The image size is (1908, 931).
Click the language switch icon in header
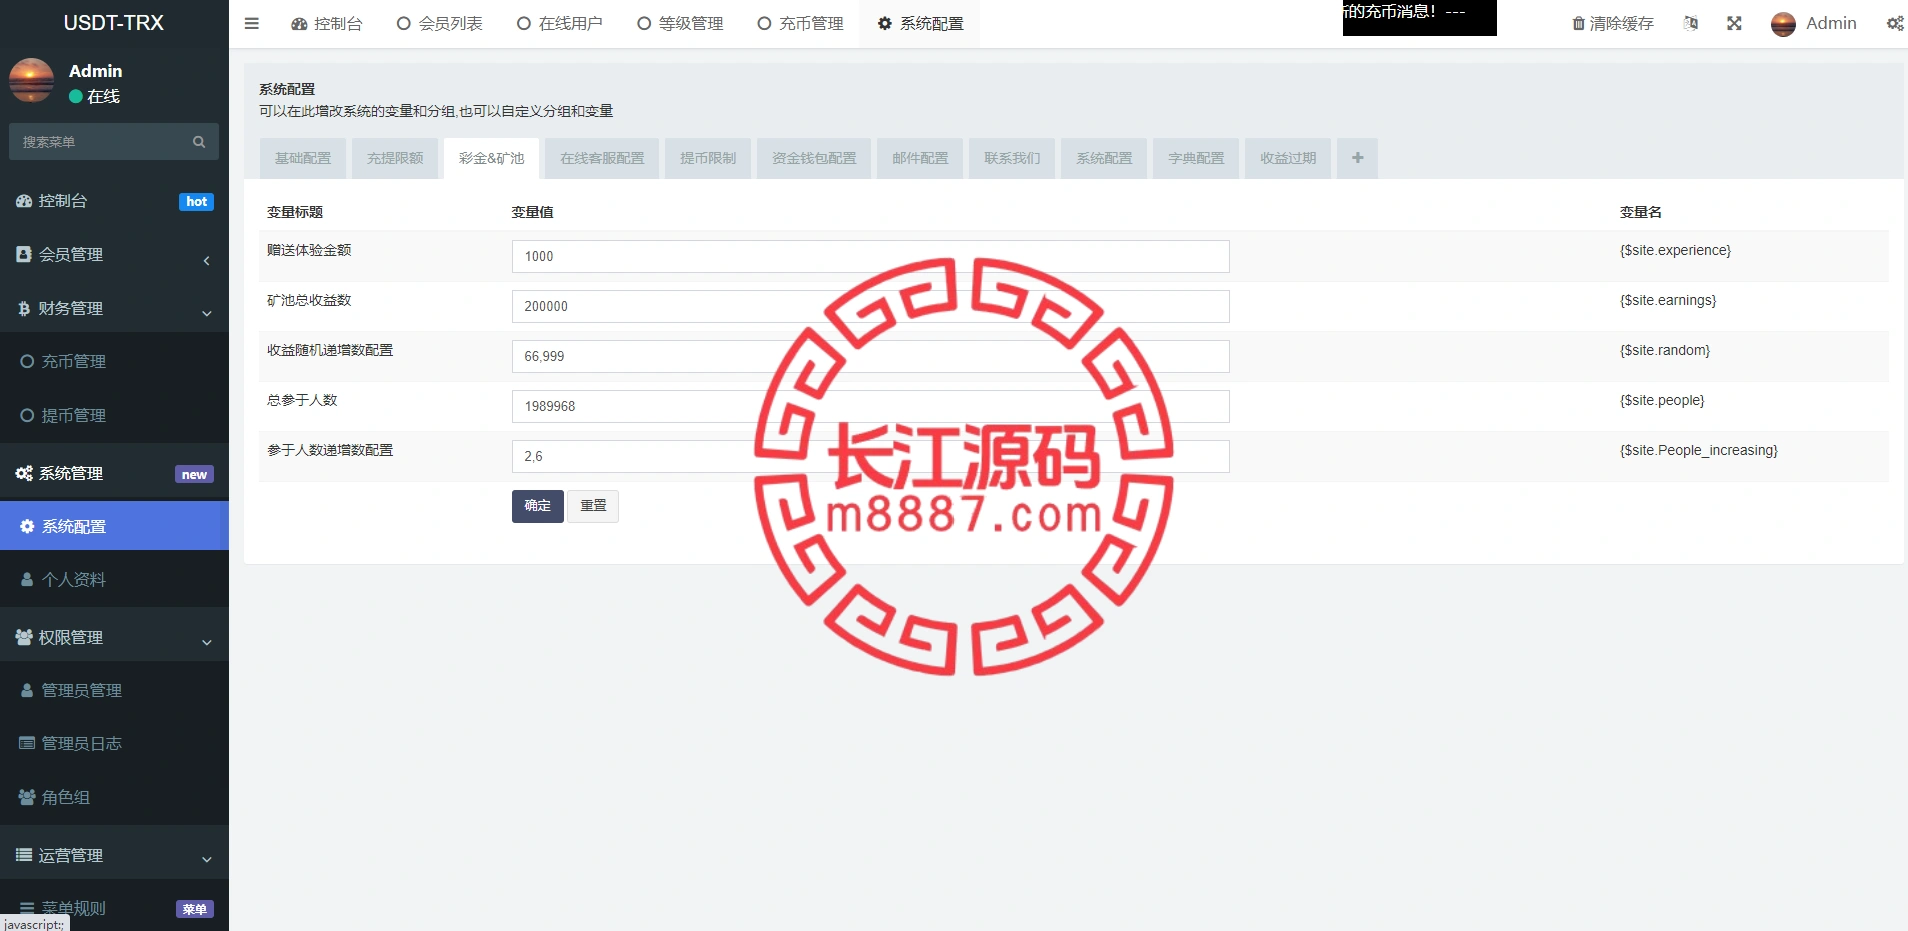(1691, 23)
